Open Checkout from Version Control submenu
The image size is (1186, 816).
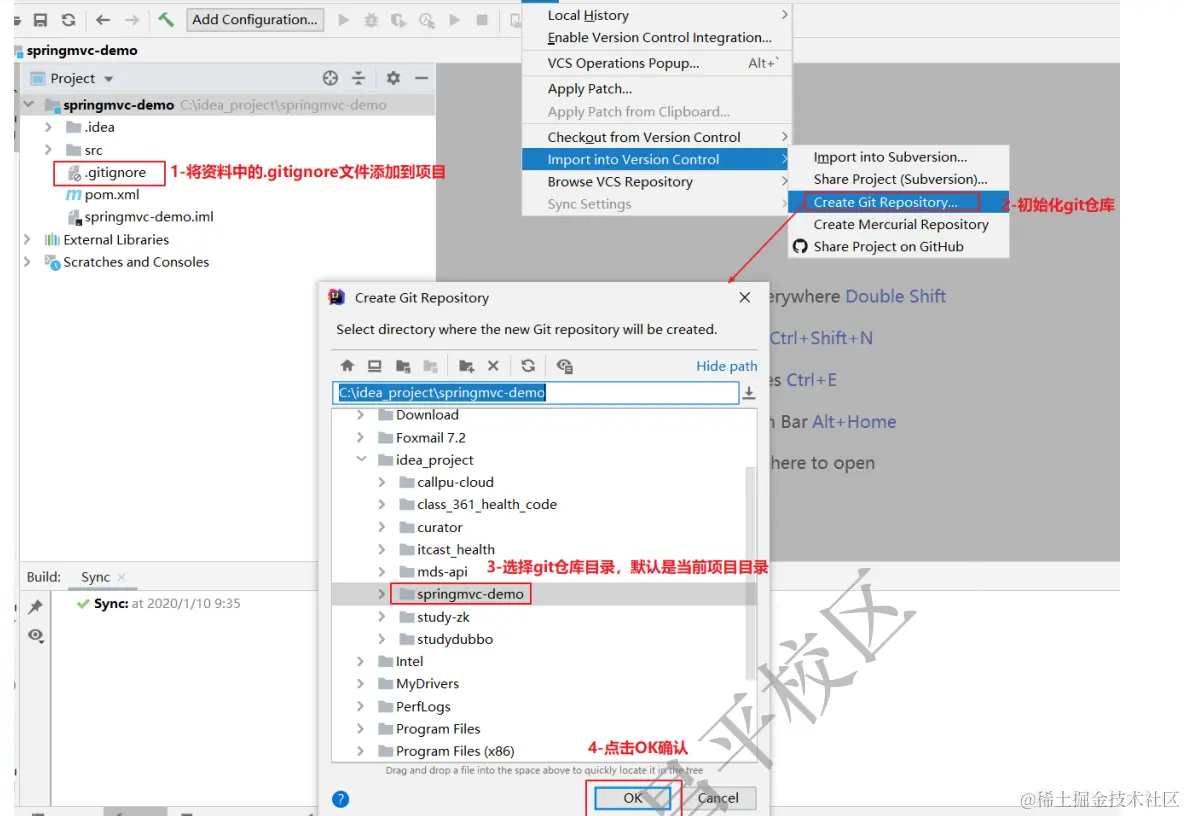point(657,138)
